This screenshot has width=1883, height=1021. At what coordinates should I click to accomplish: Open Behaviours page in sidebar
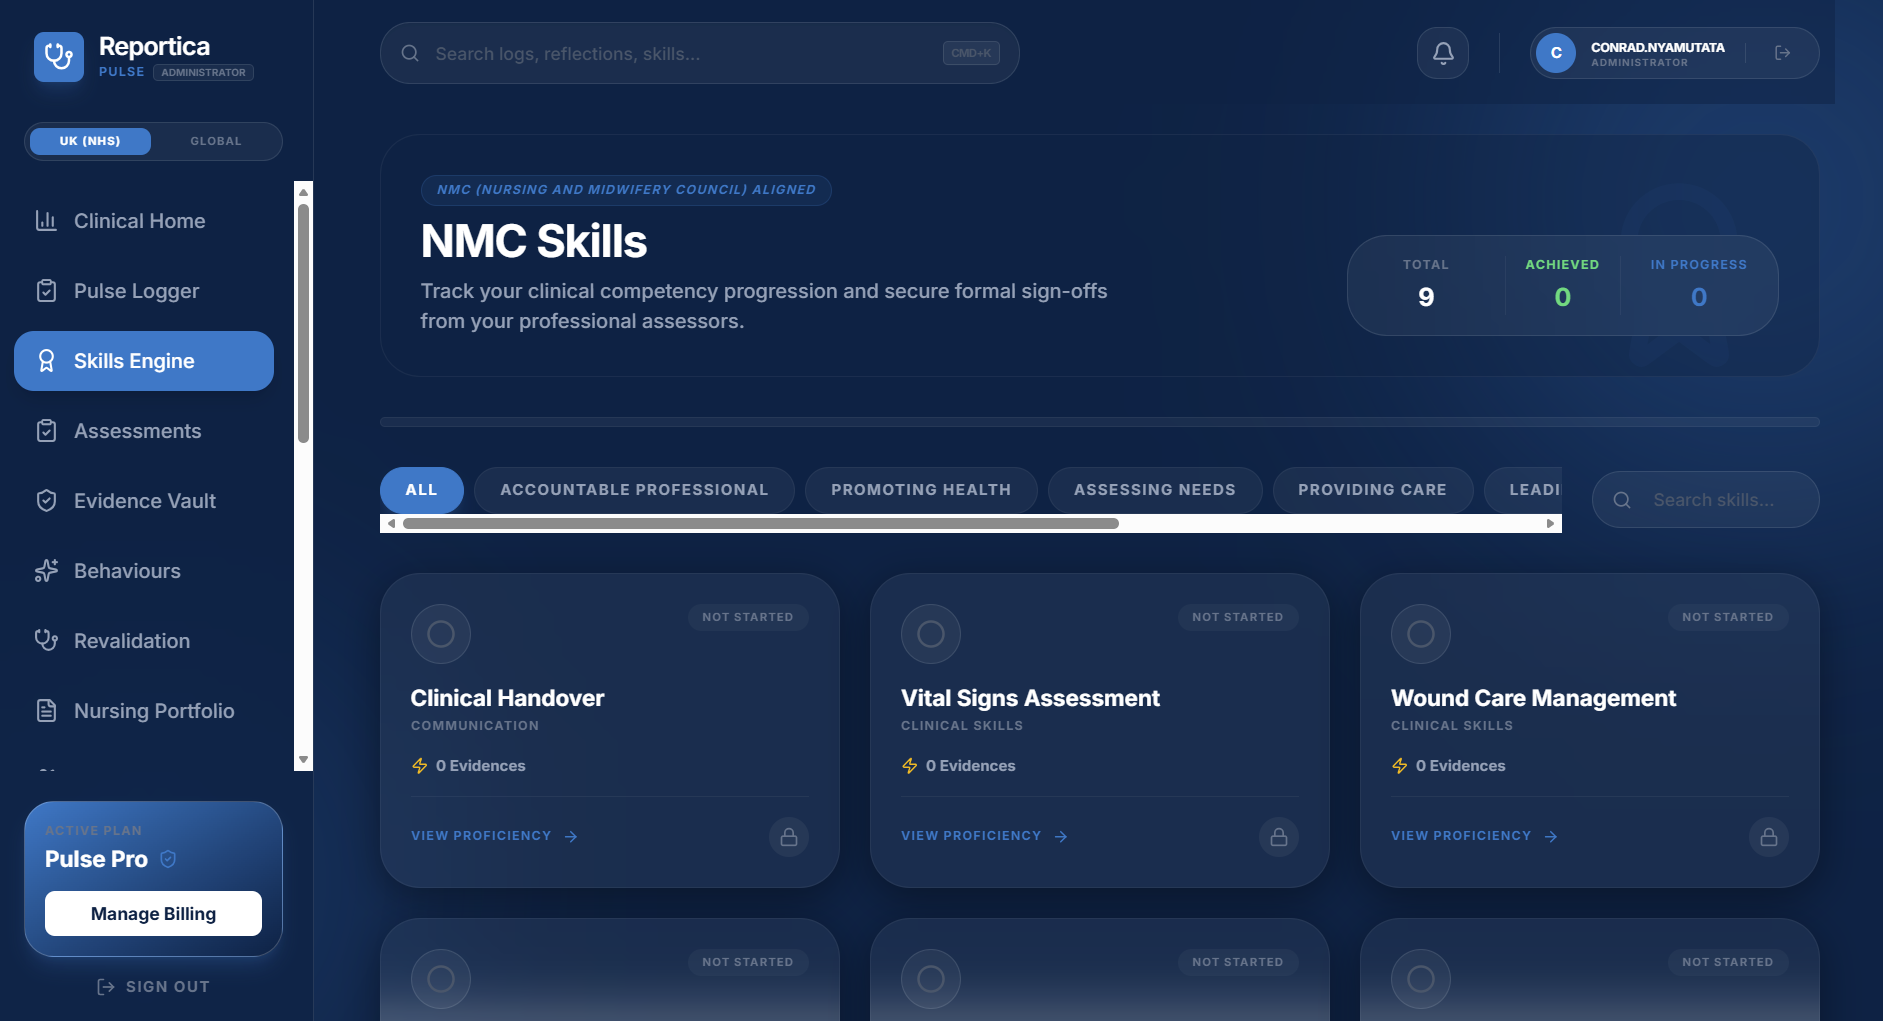click(144, 571)
